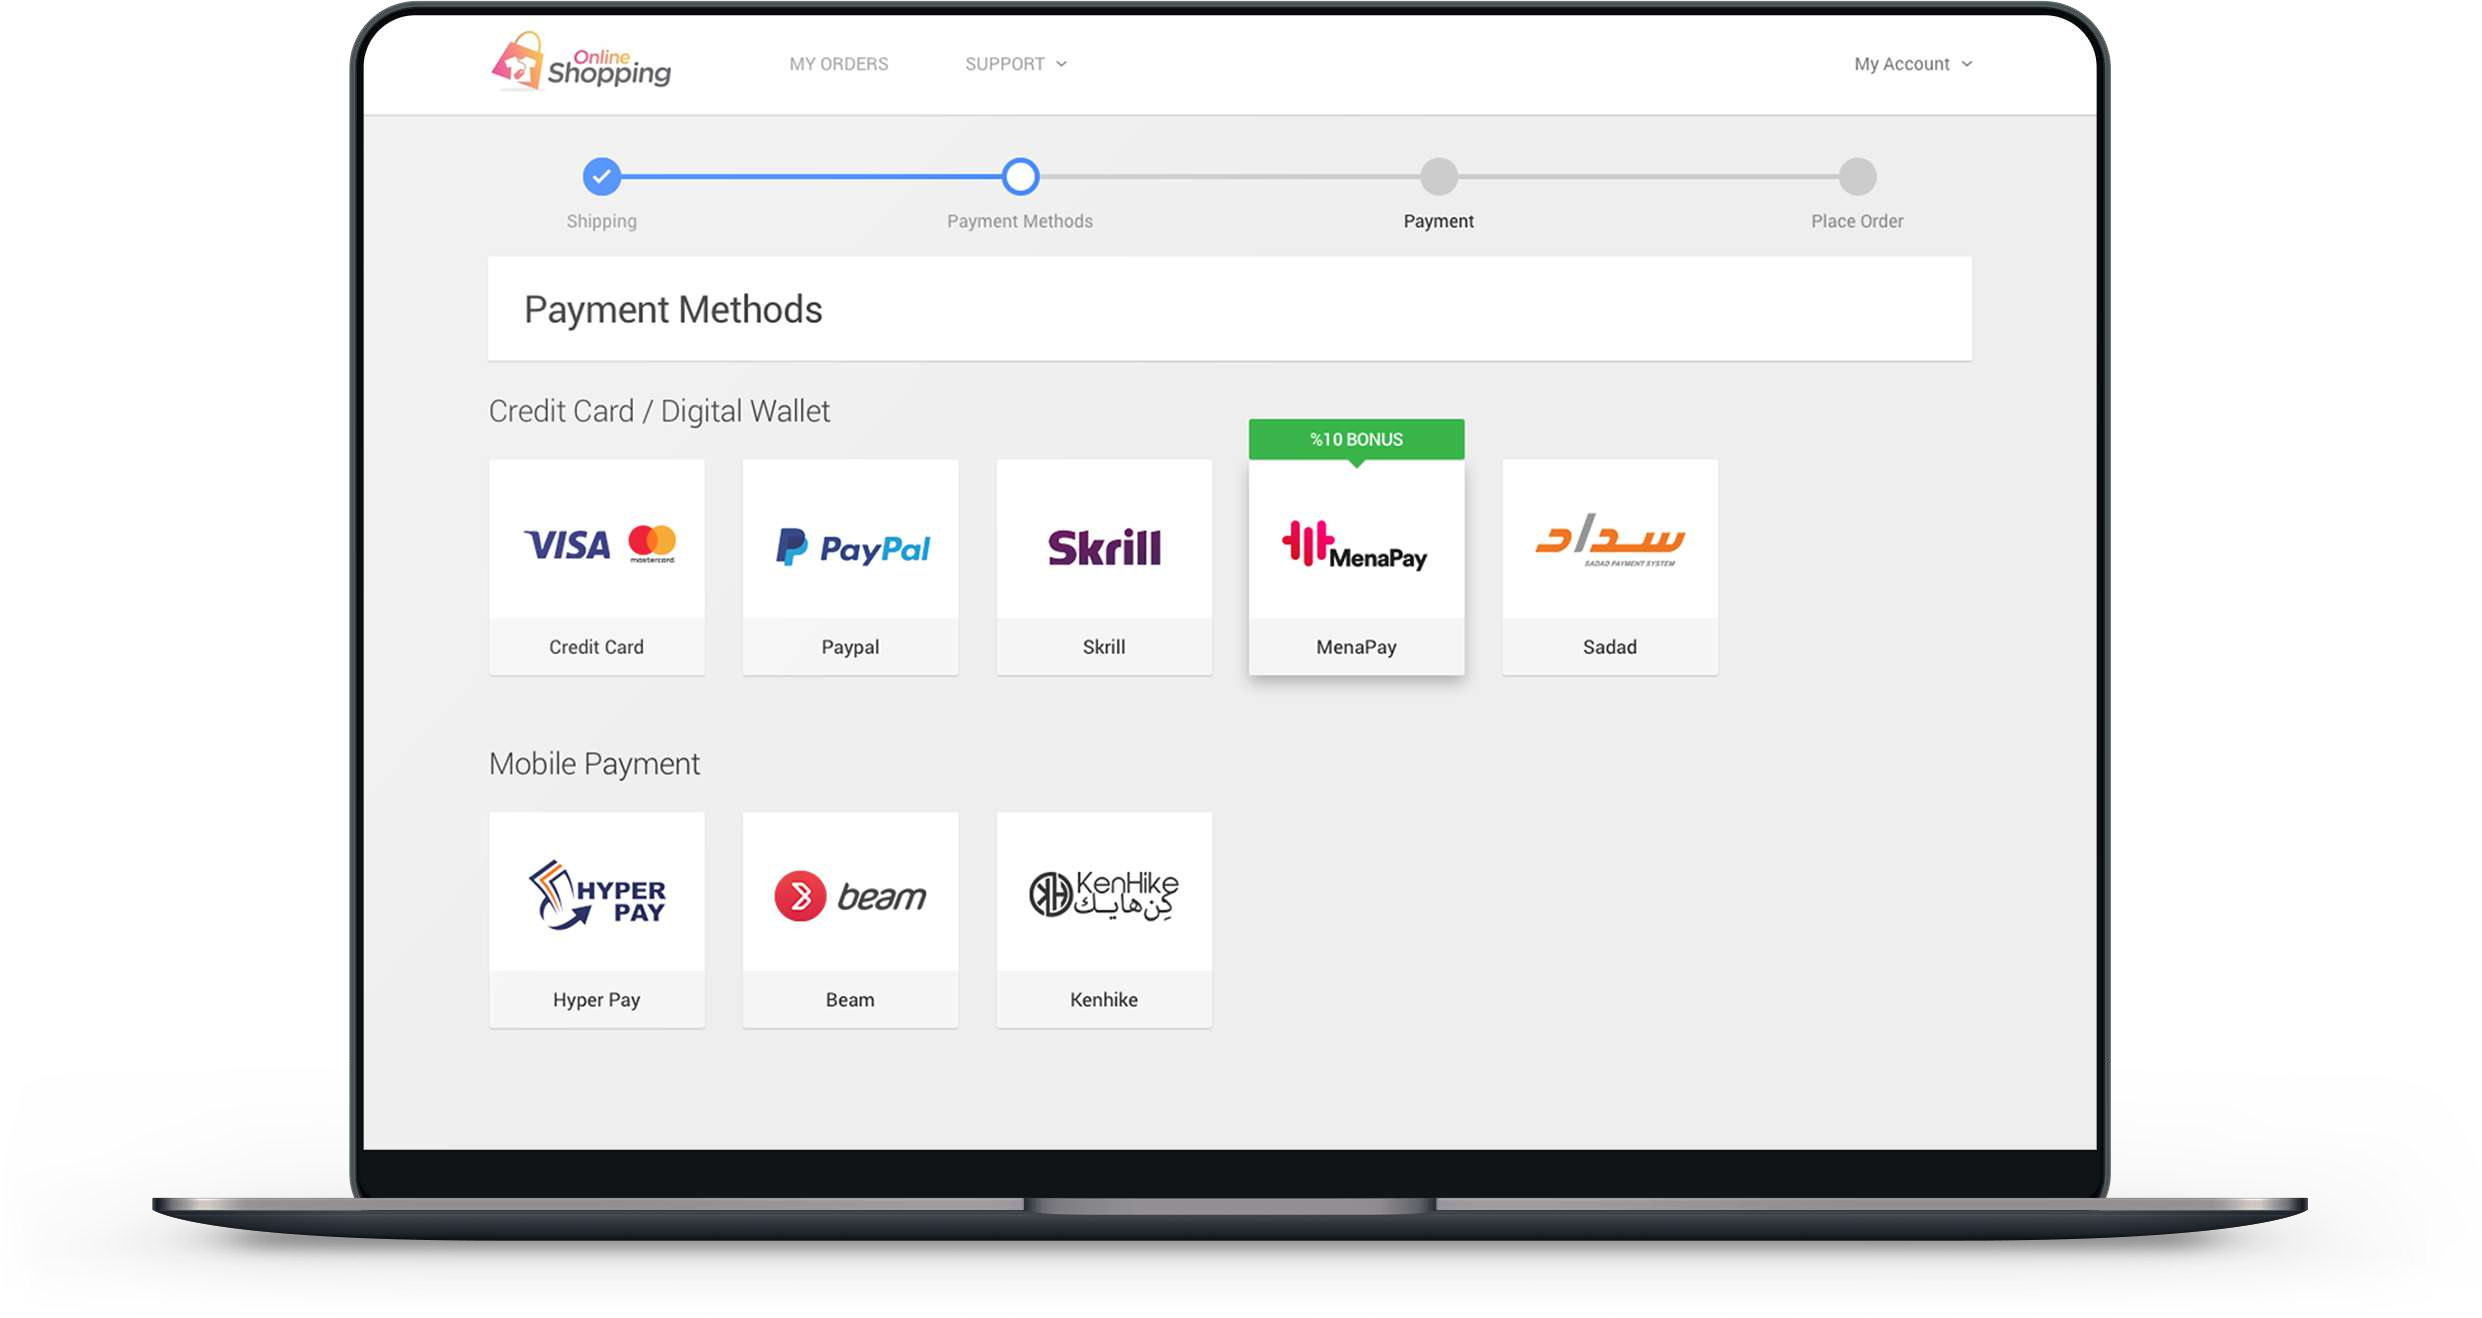Choose the Hyper Pay logo
The image size is (2482, 1318).
[x=597, y=895]
